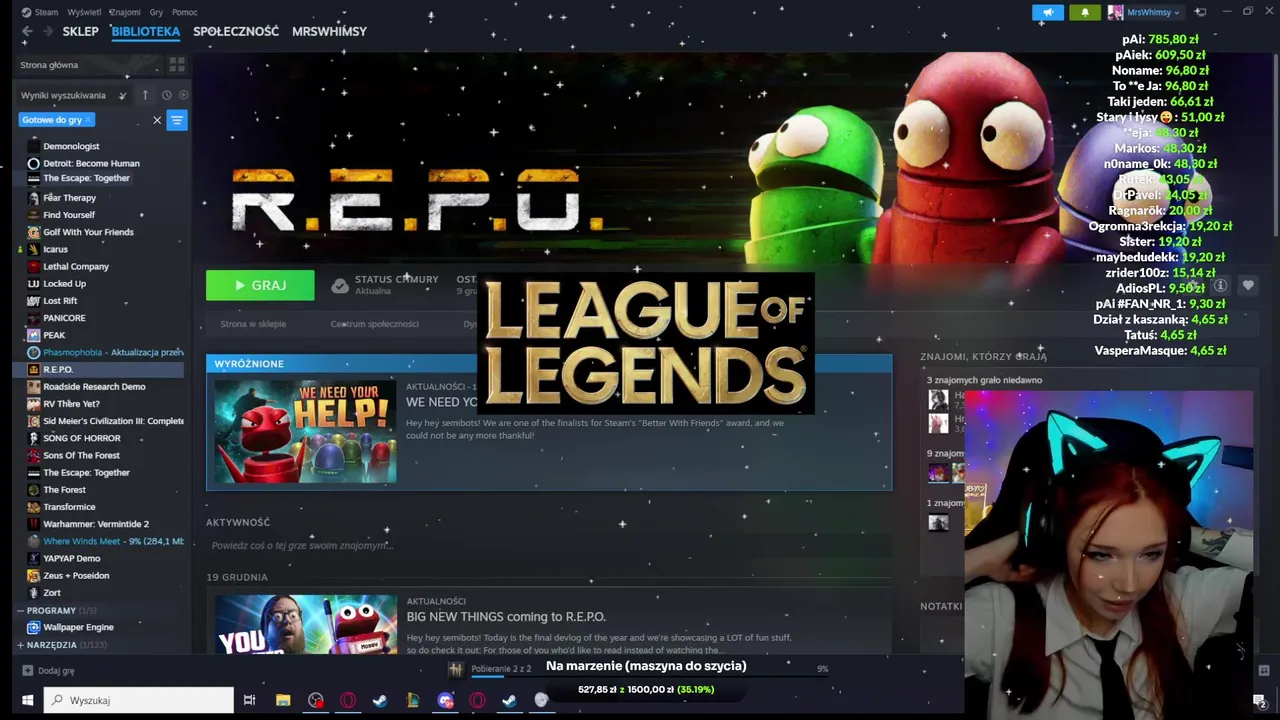Select Zeus + Poseidon in the list
The width and height of the screenshot is (1280, 720).
pos(76,576)
